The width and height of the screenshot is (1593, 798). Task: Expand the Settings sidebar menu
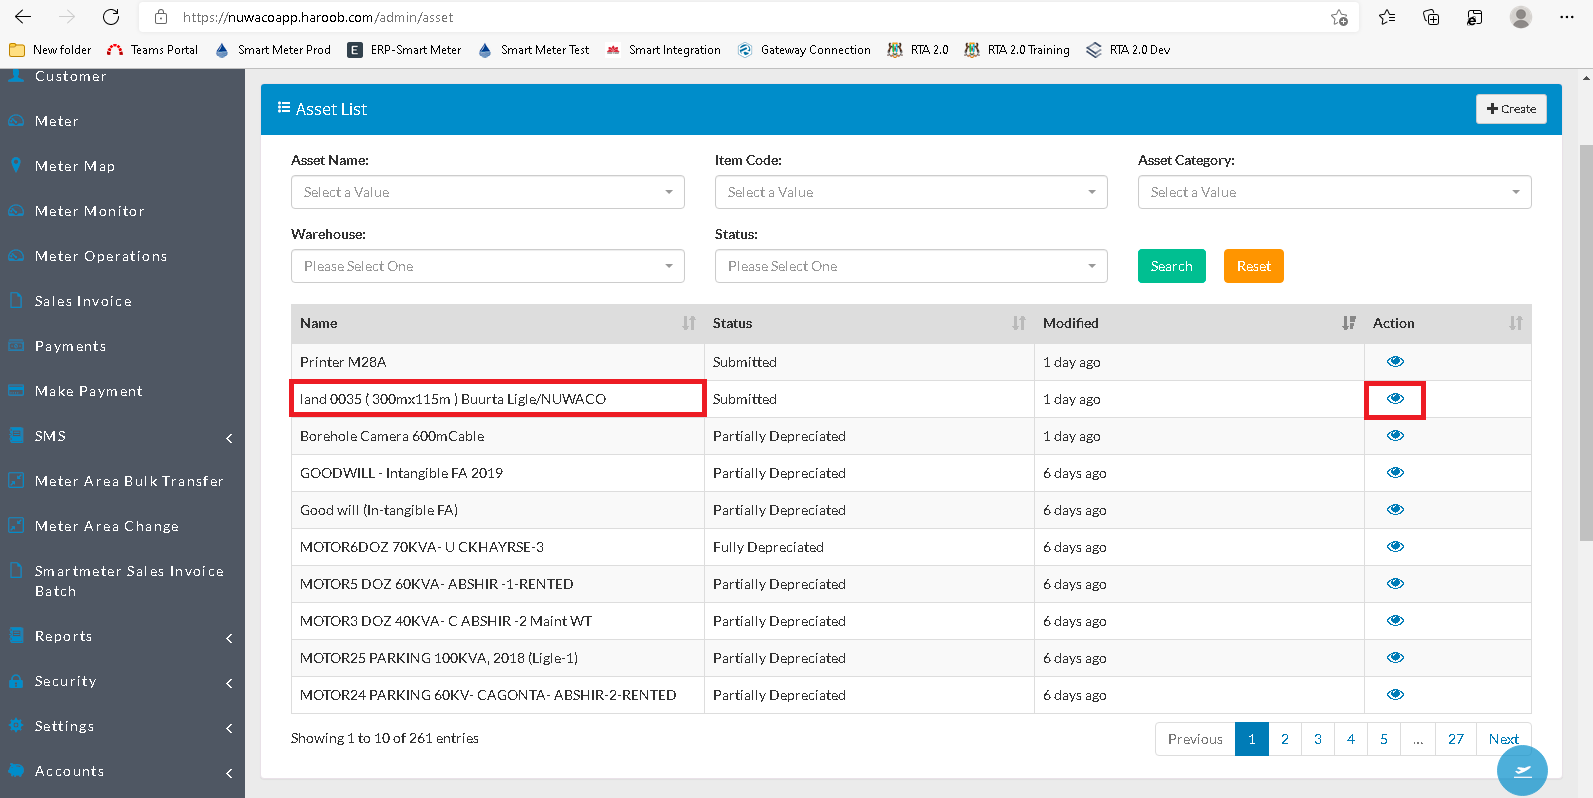click(x=122, y=726)
